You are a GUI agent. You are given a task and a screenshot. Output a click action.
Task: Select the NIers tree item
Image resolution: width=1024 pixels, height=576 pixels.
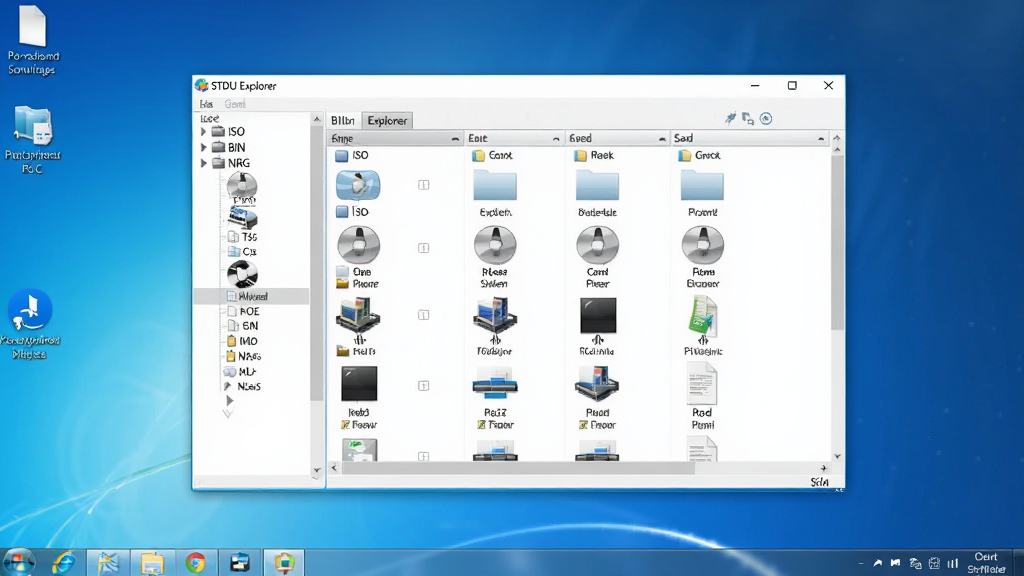242,387
